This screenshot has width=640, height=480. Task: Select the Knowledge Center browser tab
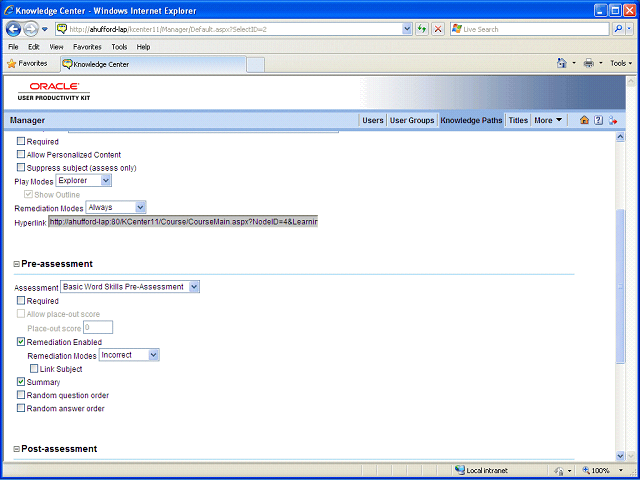[153, 64]
